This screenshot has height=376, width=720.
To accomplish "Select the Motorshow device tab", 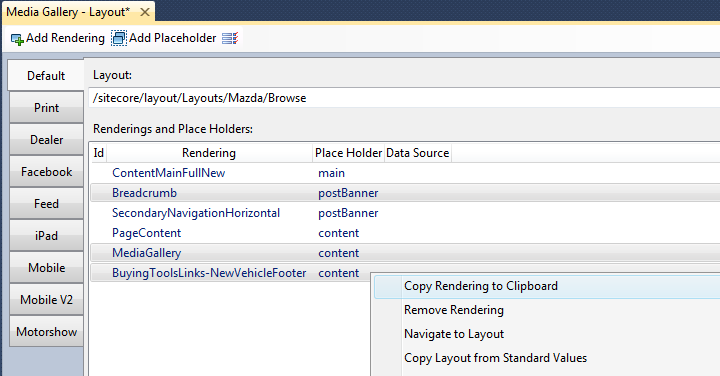I will click(46, 331).
